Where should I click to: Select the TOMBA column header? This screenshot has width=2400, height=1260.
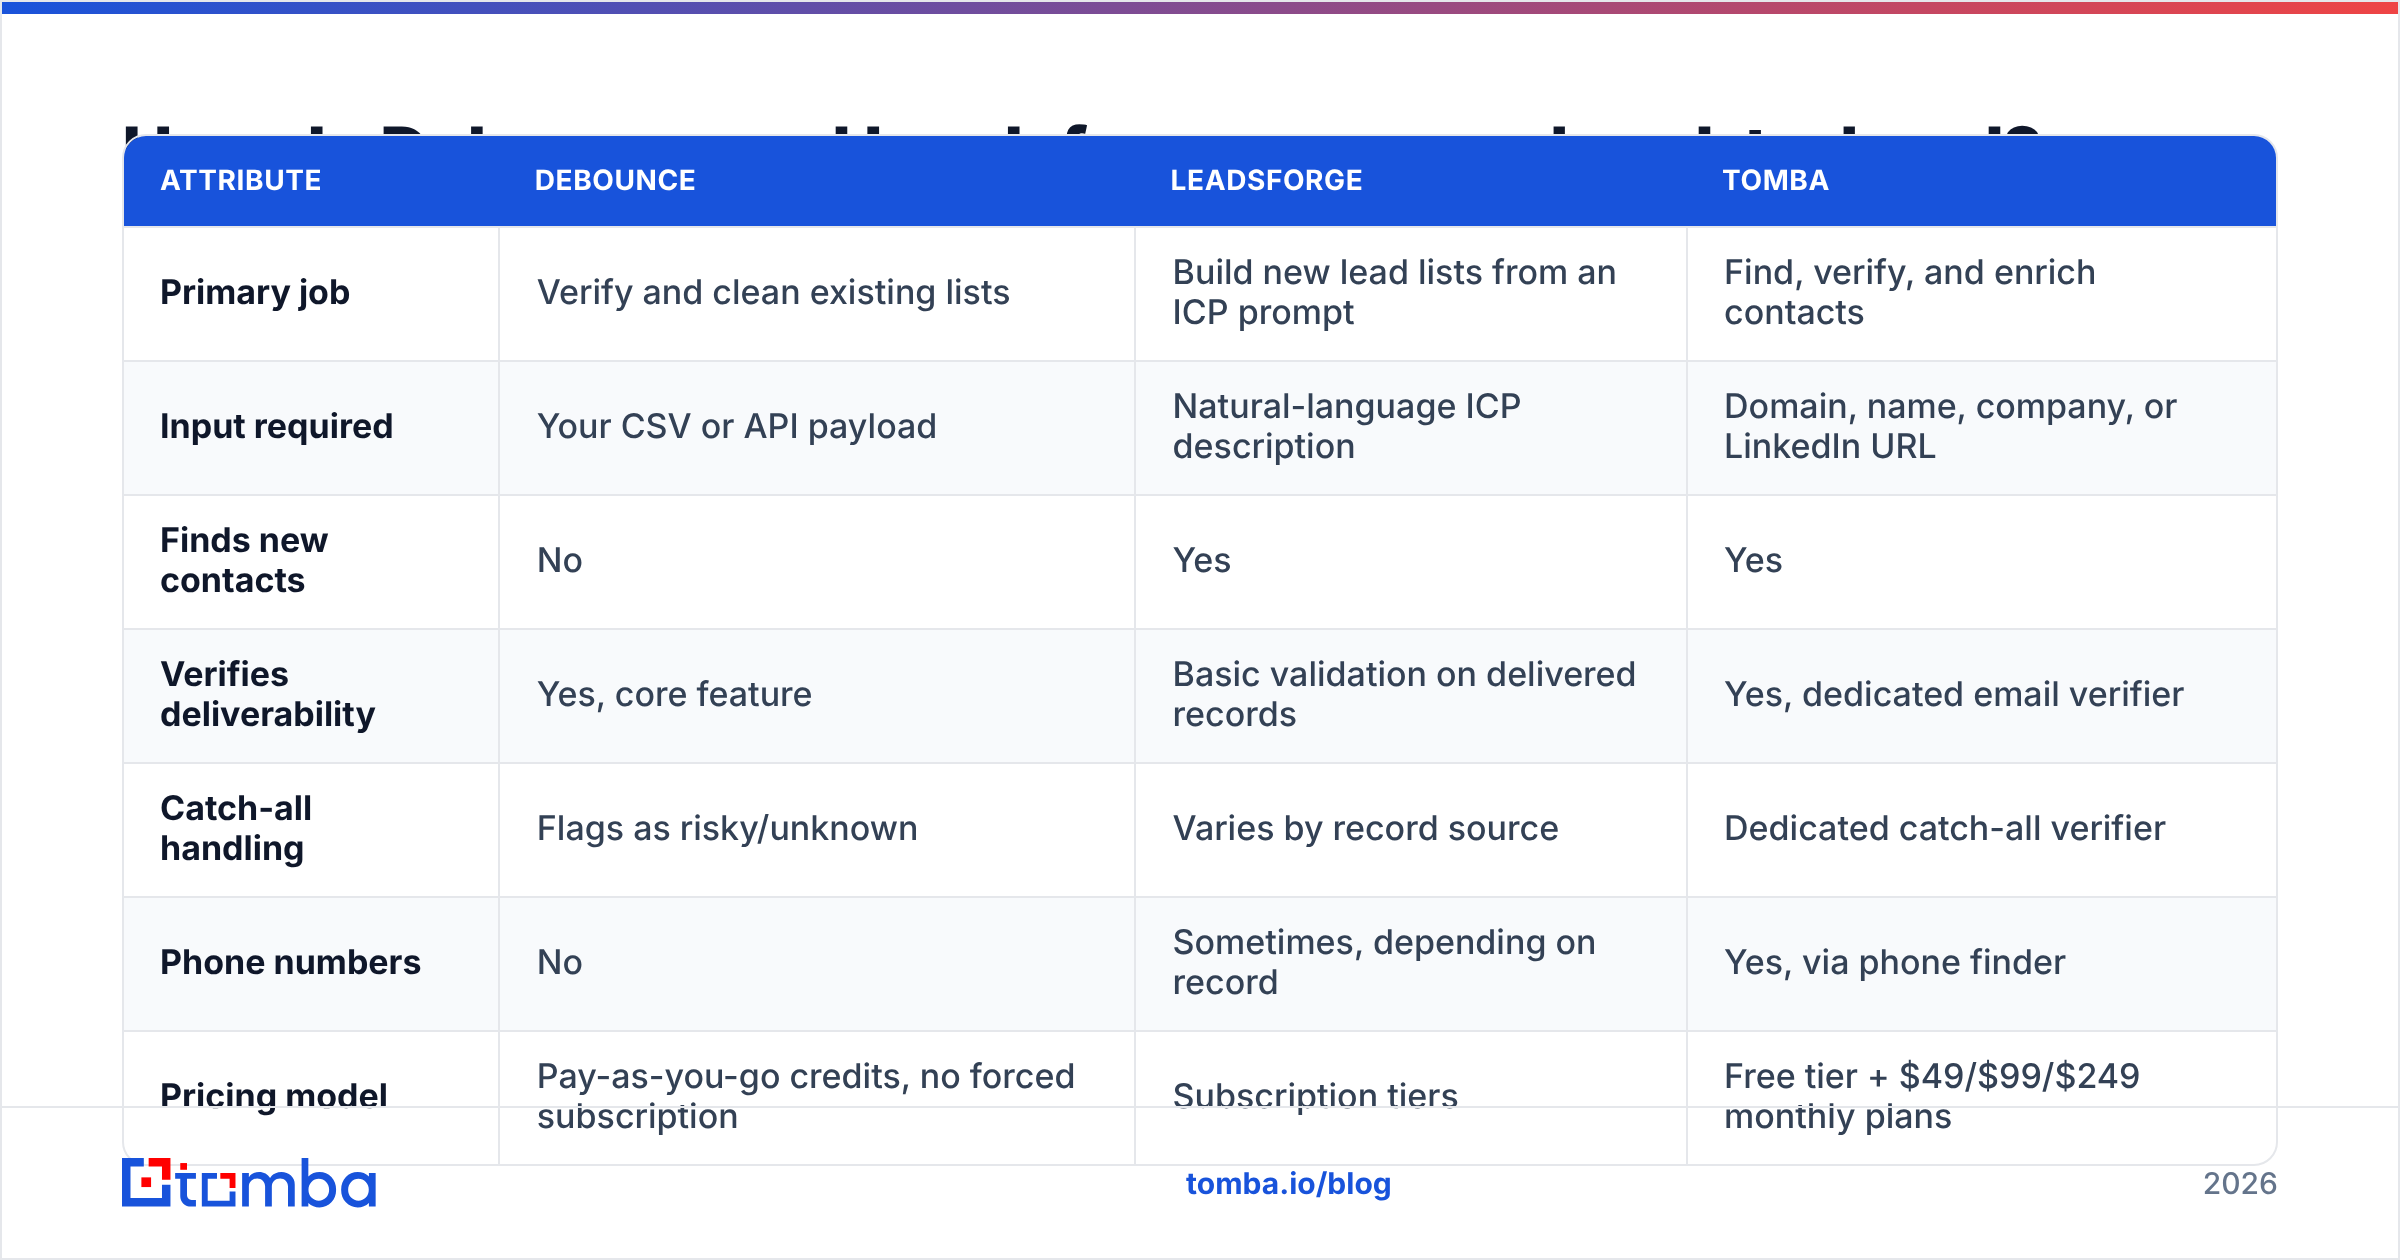click(1775, 180)
